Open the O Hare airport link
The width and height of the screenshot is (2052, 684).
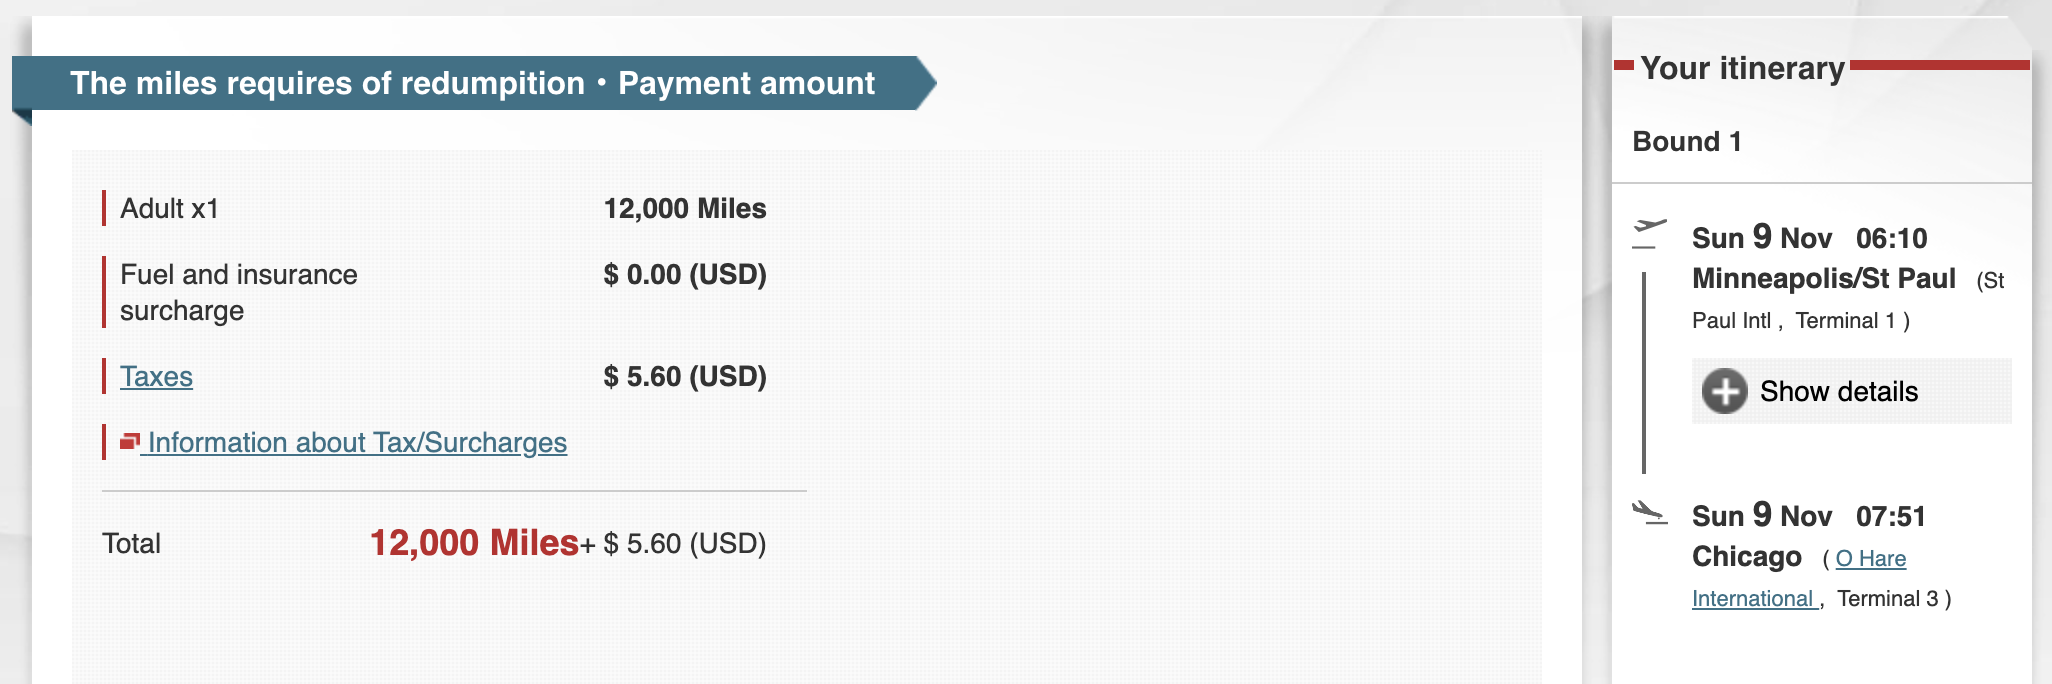point(1870,559)
